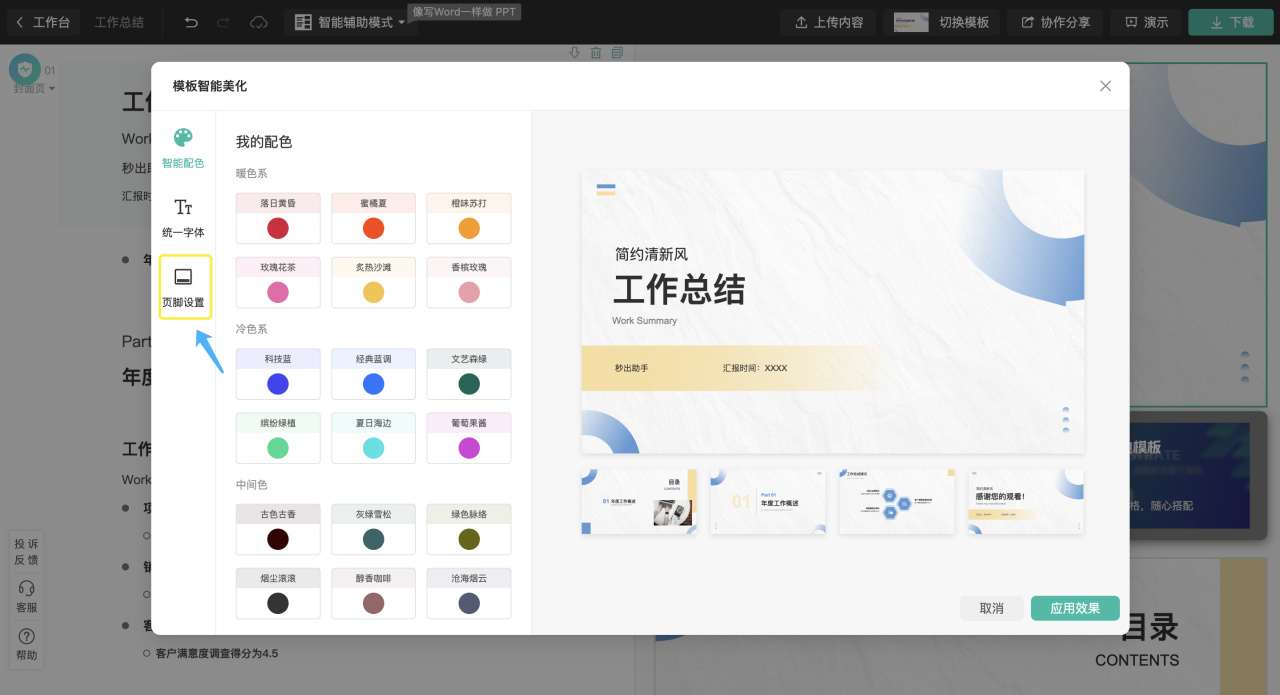Viewport: 1280px width, 695px height.
Task: Click the green shield badge icon
Action: pyautogui.click(x=25, y=69)
